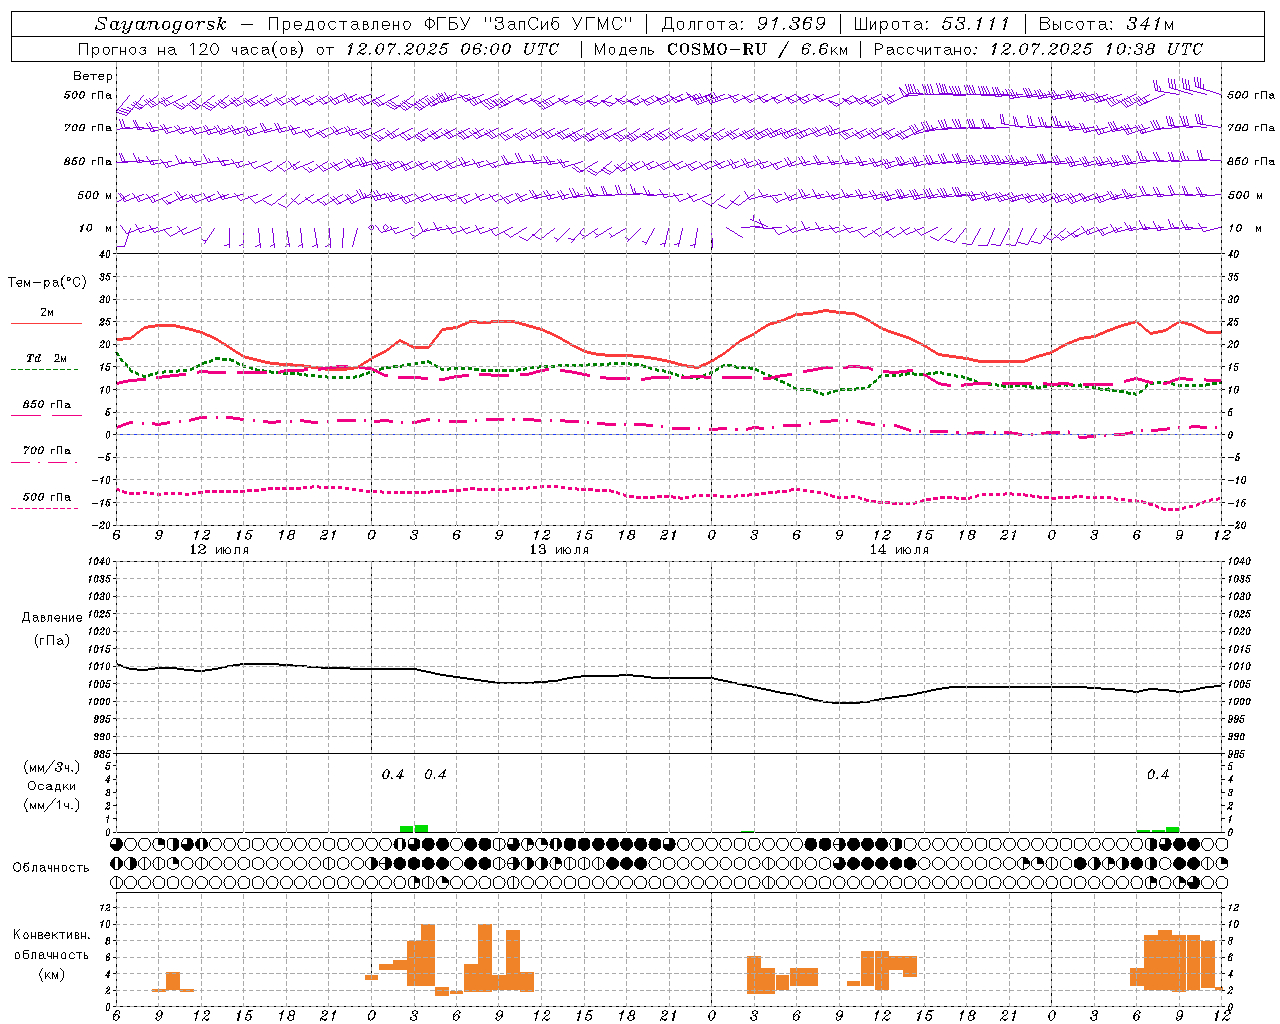Click the Рассчитано: 12.07.2025 10:38 UTC text

1038,49
